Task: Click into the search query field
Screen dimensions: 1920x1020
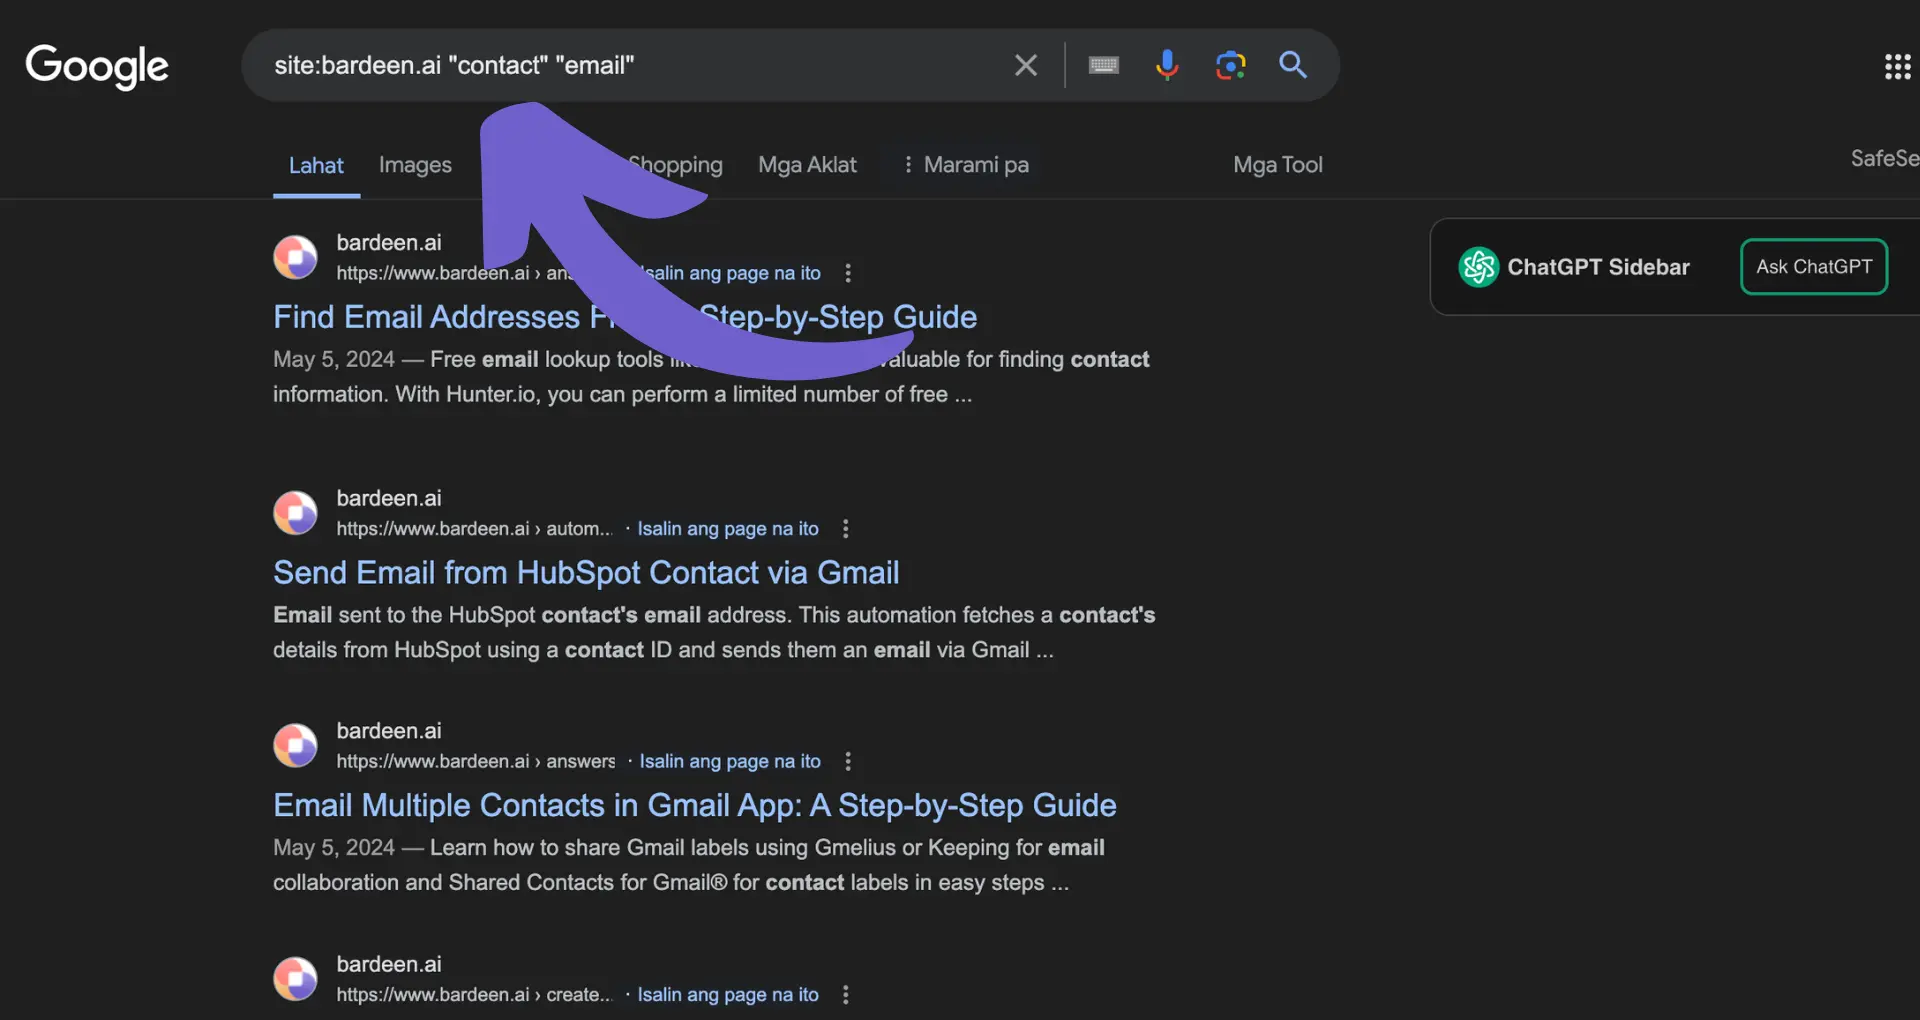Action: pos(630,65)
